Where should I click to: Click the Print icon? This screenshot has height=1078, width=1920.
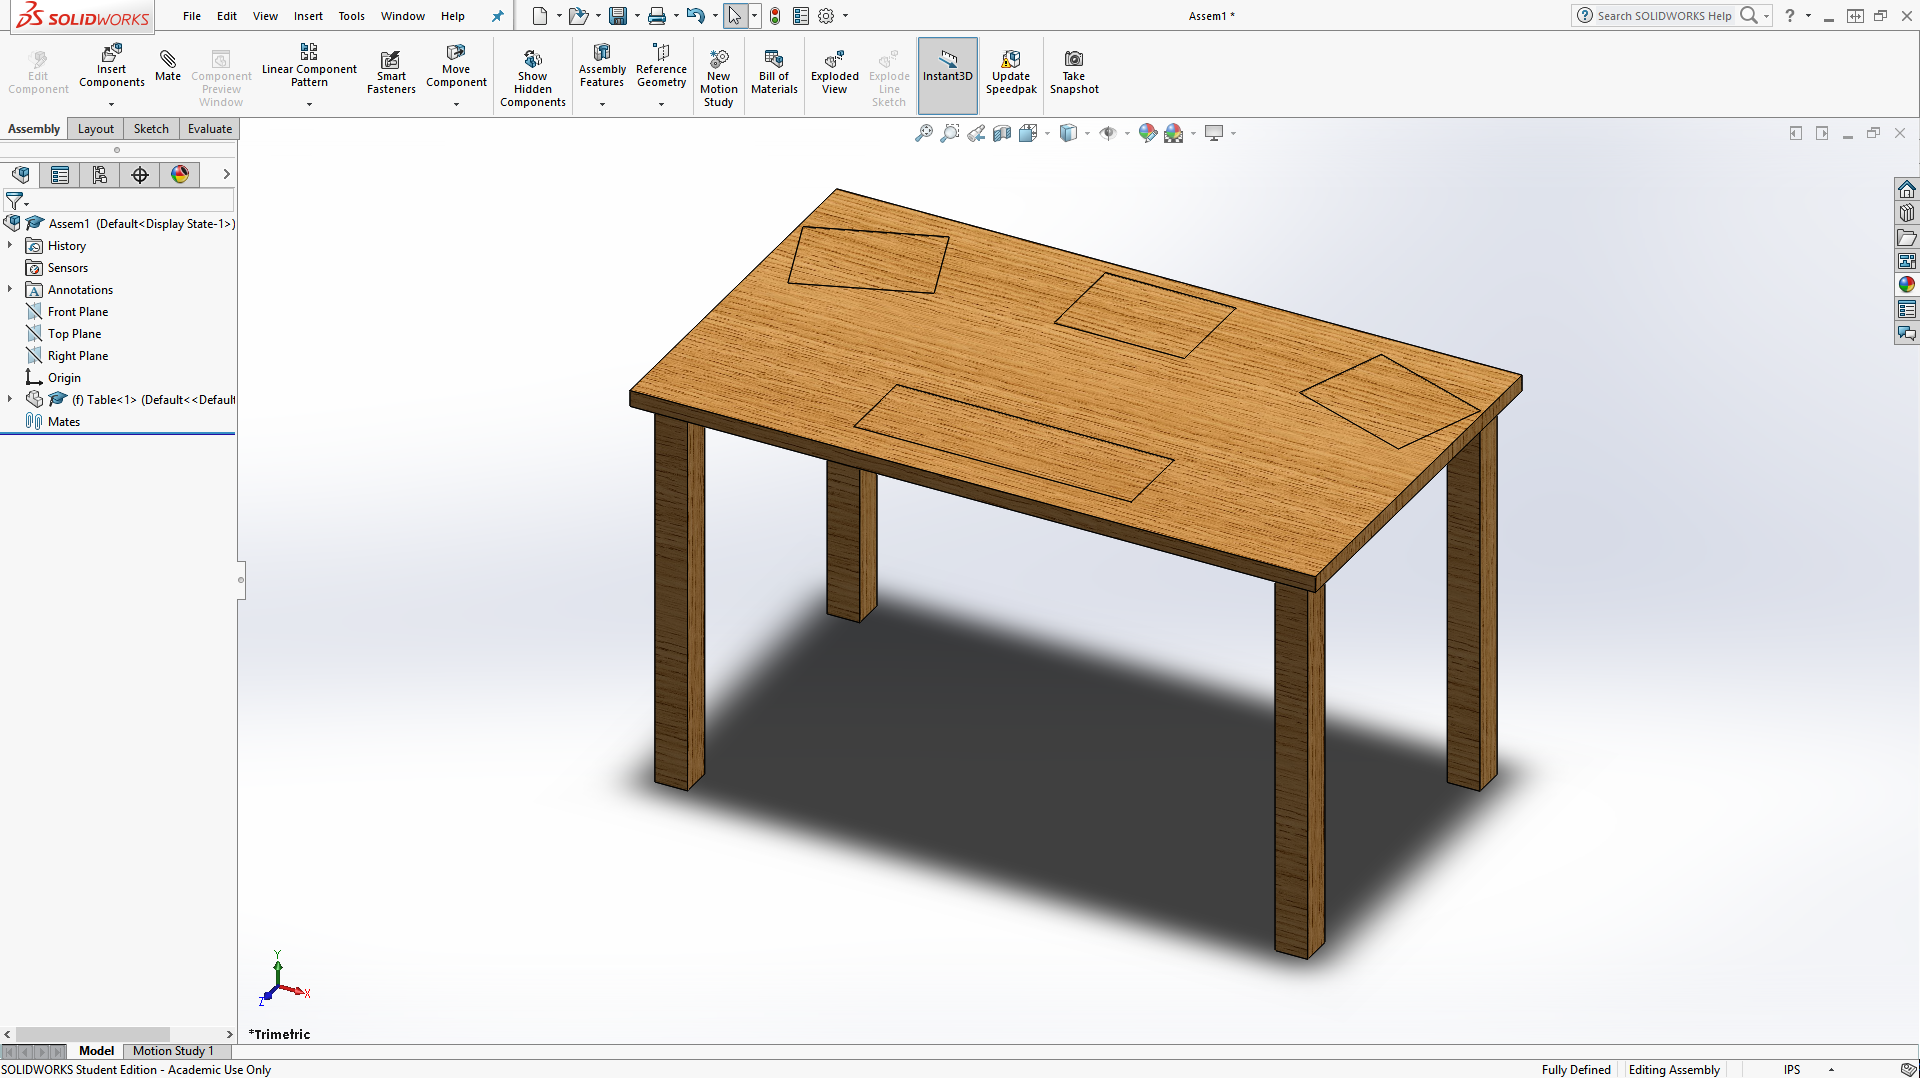[657, 16]
